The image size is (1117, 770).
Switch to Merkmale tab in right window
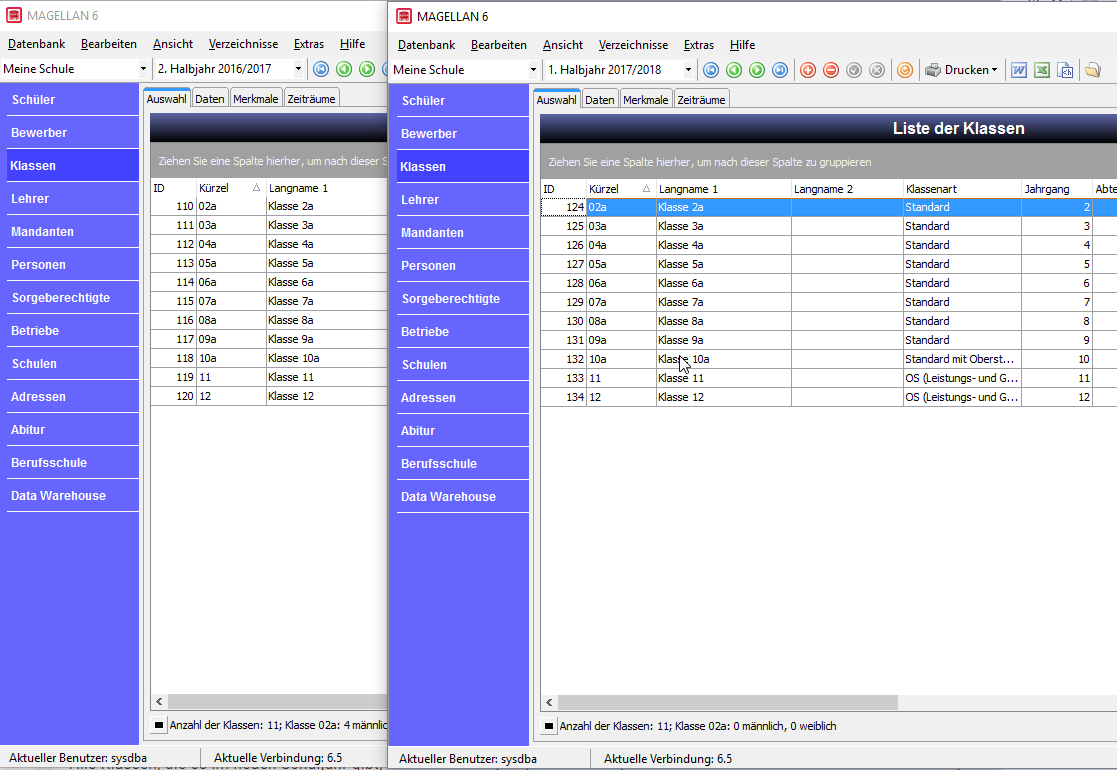click(645, 100)
